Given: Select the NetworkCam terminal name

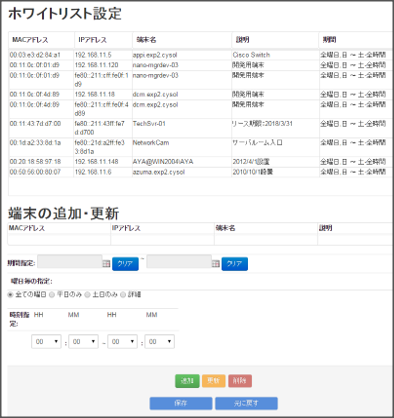Looking at the screenshot, I should click(x=151, y=143).
